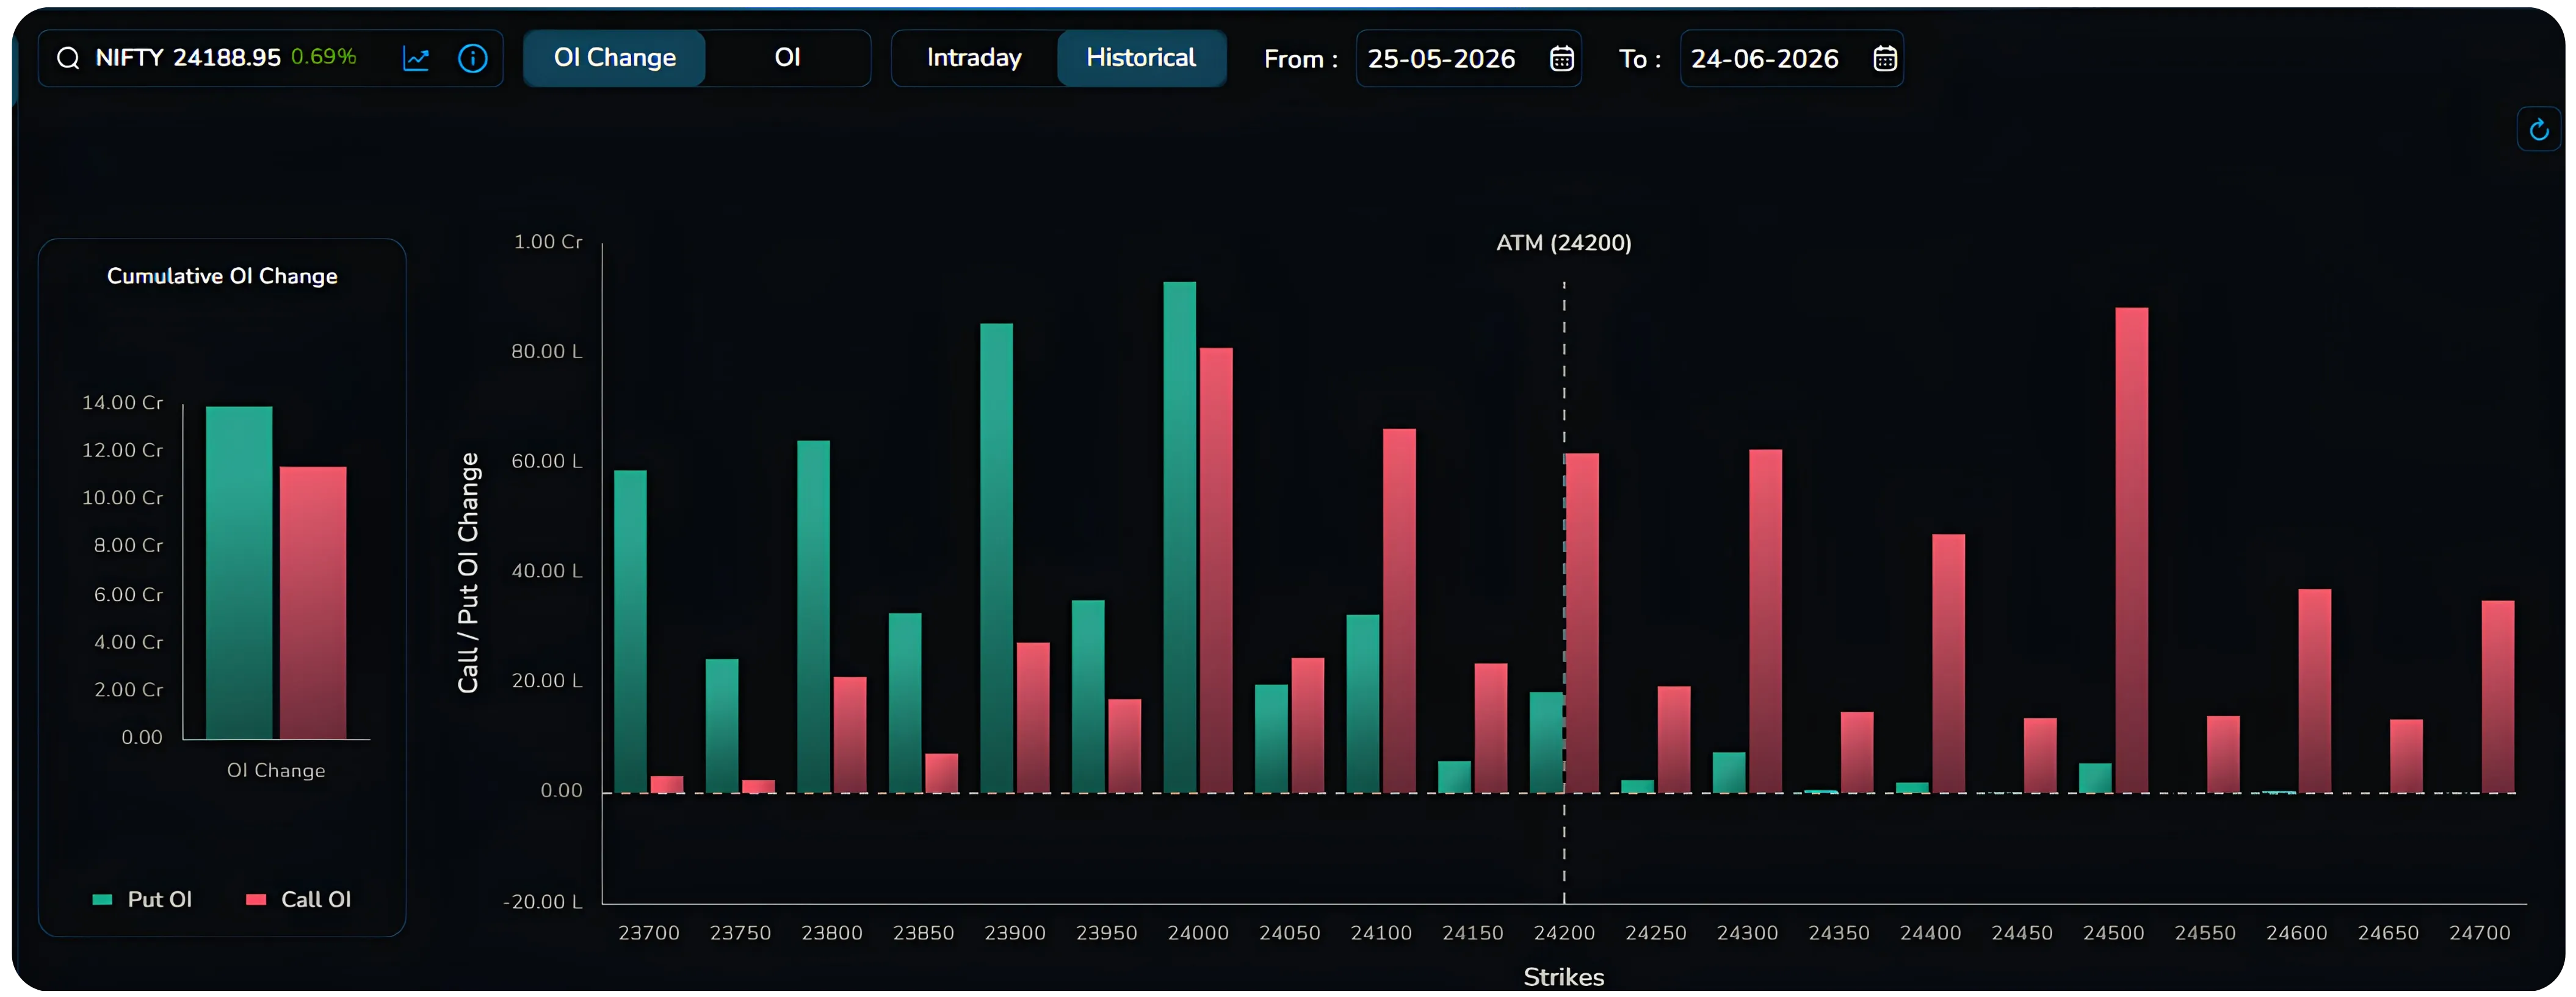Open the From date calendar icon
The width and height of the screenshot is (2576, 997).
point(1561,59)
